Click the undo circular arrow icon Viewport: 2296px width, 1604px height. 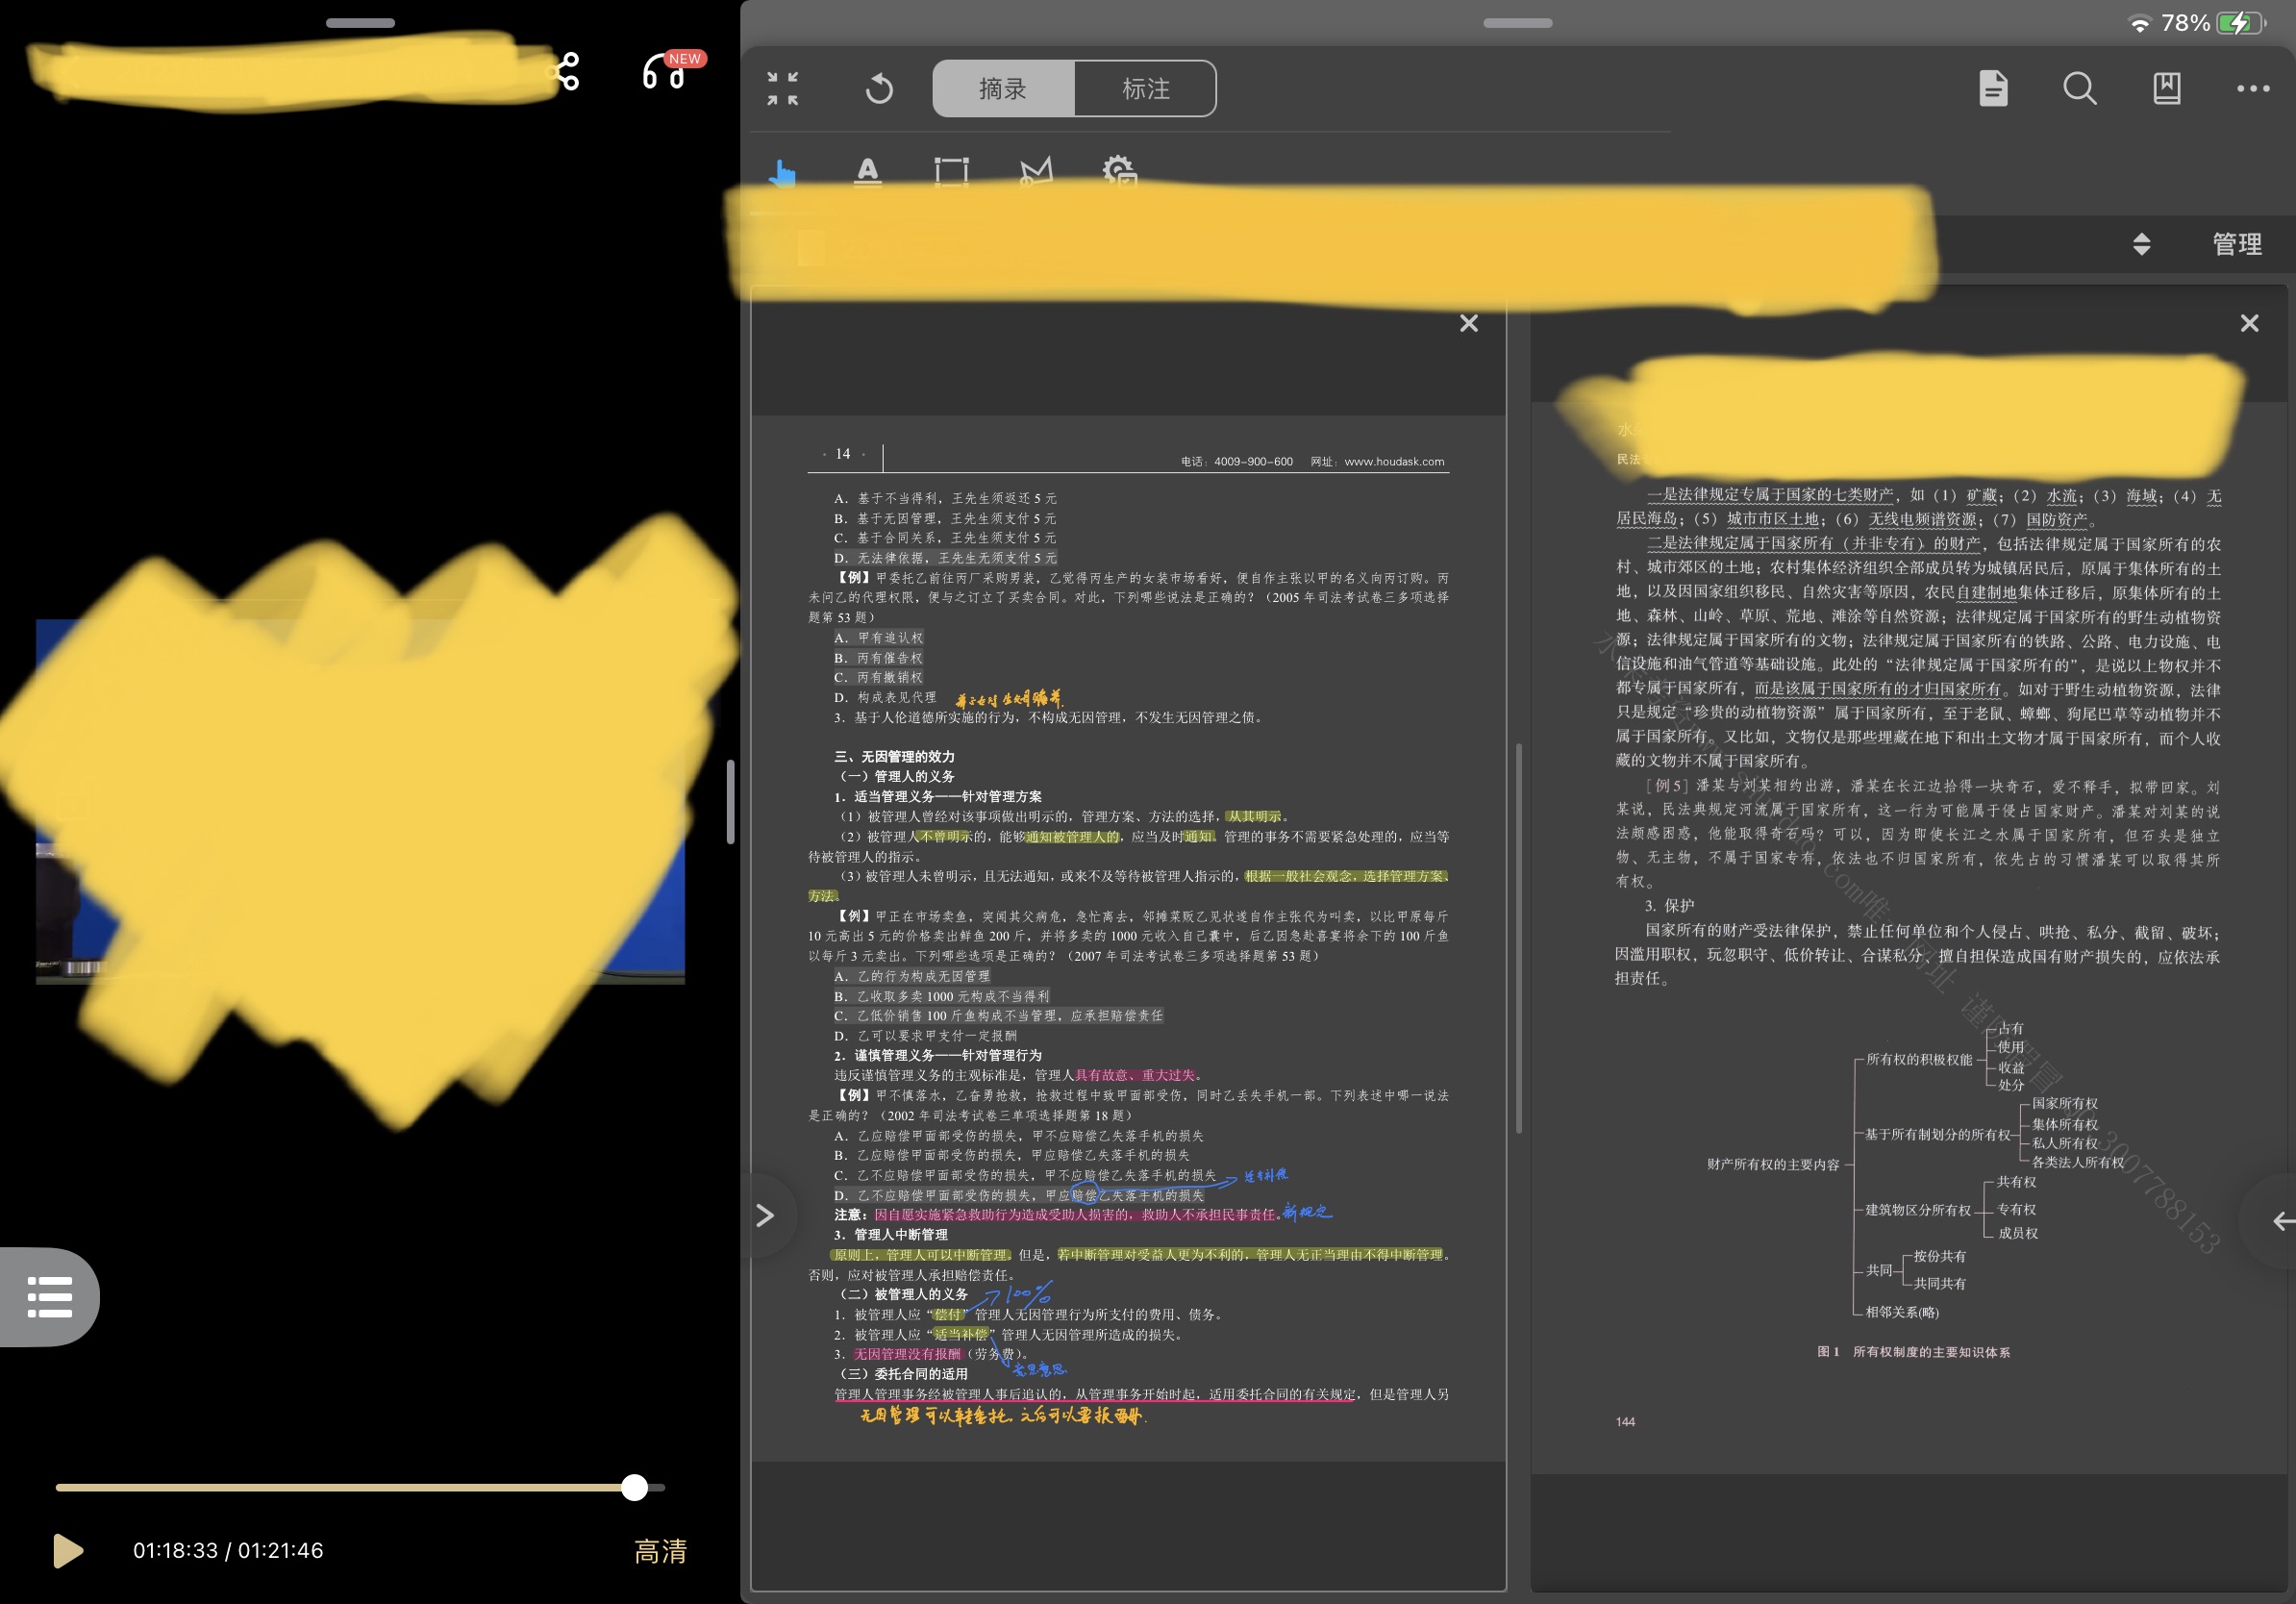879,88
